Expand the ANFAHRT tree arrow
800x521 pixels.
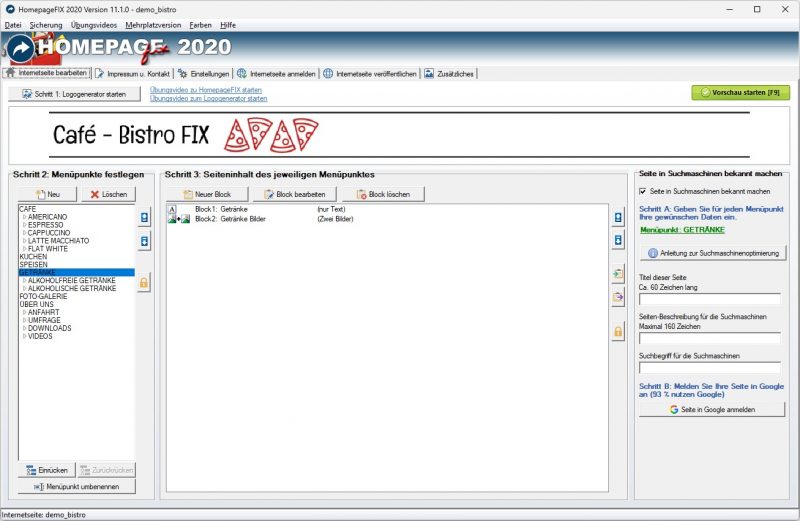(x=24, y=312)
